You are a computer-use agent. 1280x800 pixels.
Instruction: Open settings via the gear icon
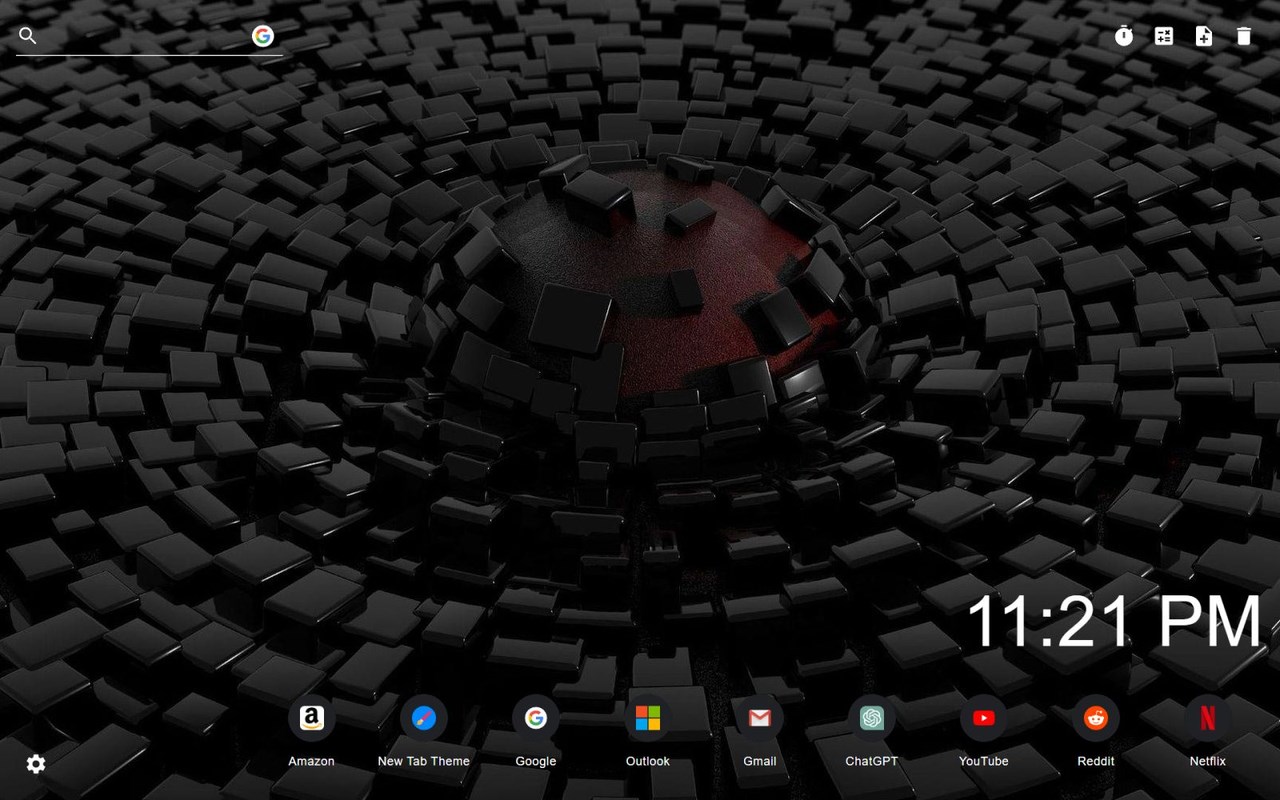click(x=36, y=764)
